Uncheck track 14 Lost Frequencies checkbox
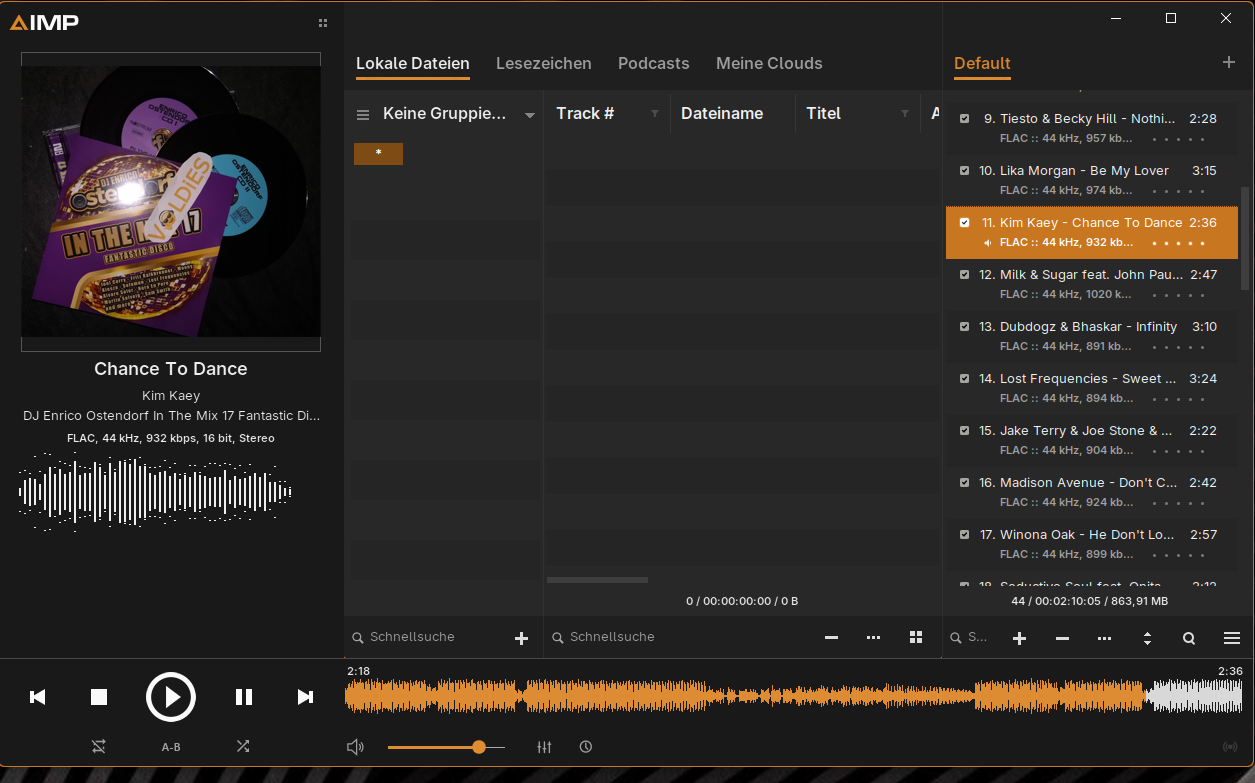Viewport: 1255px width, 783px height. tap(964, 378)
